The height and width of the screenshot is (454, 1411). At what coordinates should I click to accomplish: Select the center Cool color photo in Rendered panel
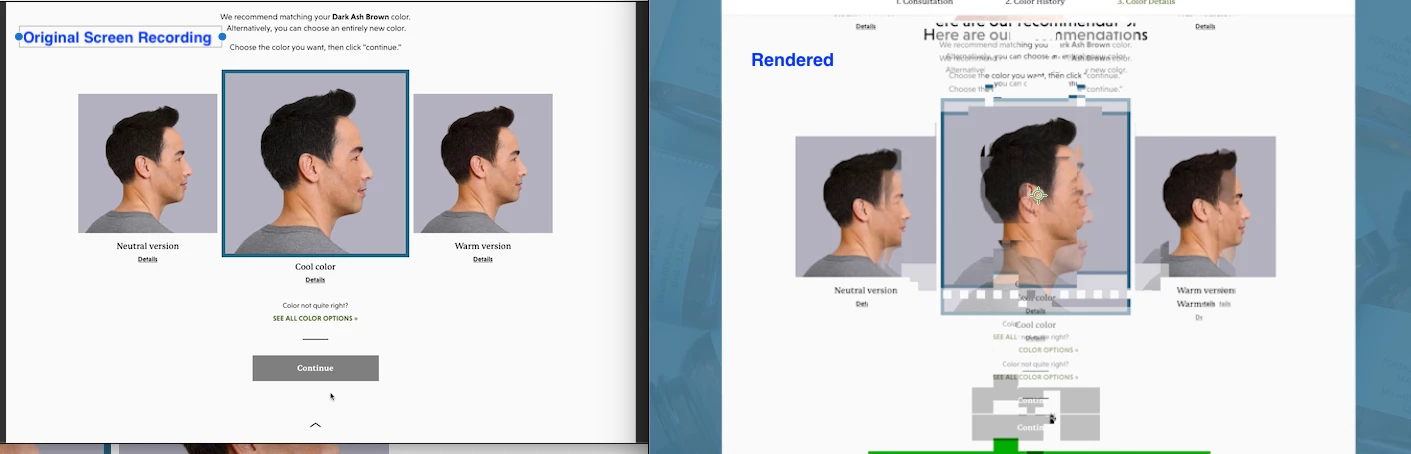coord(1036,206)
